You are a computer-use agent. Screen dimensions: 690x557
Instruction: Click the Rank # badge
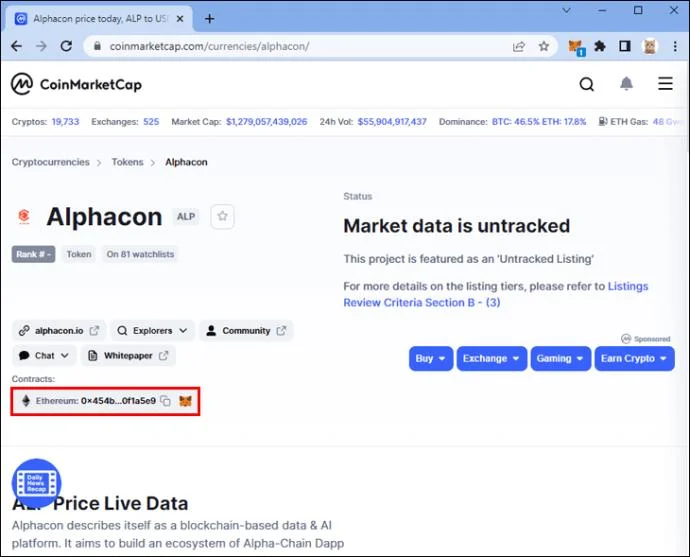(33, 254)
